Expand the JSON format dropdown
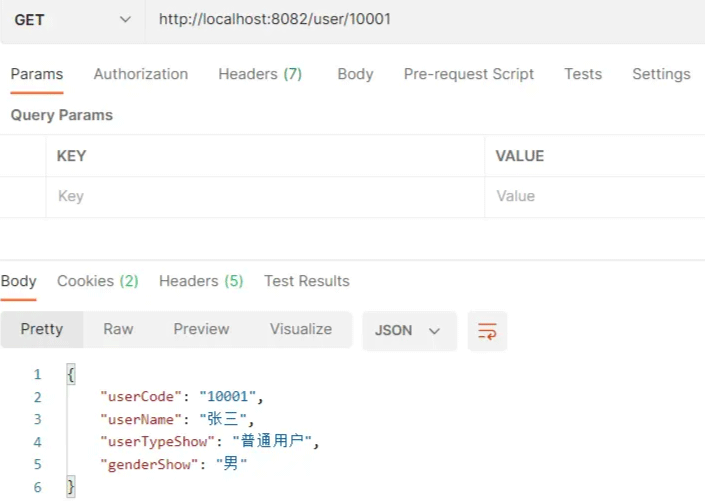The height and width of the screenshot is (503, 705). pos(408,331)
